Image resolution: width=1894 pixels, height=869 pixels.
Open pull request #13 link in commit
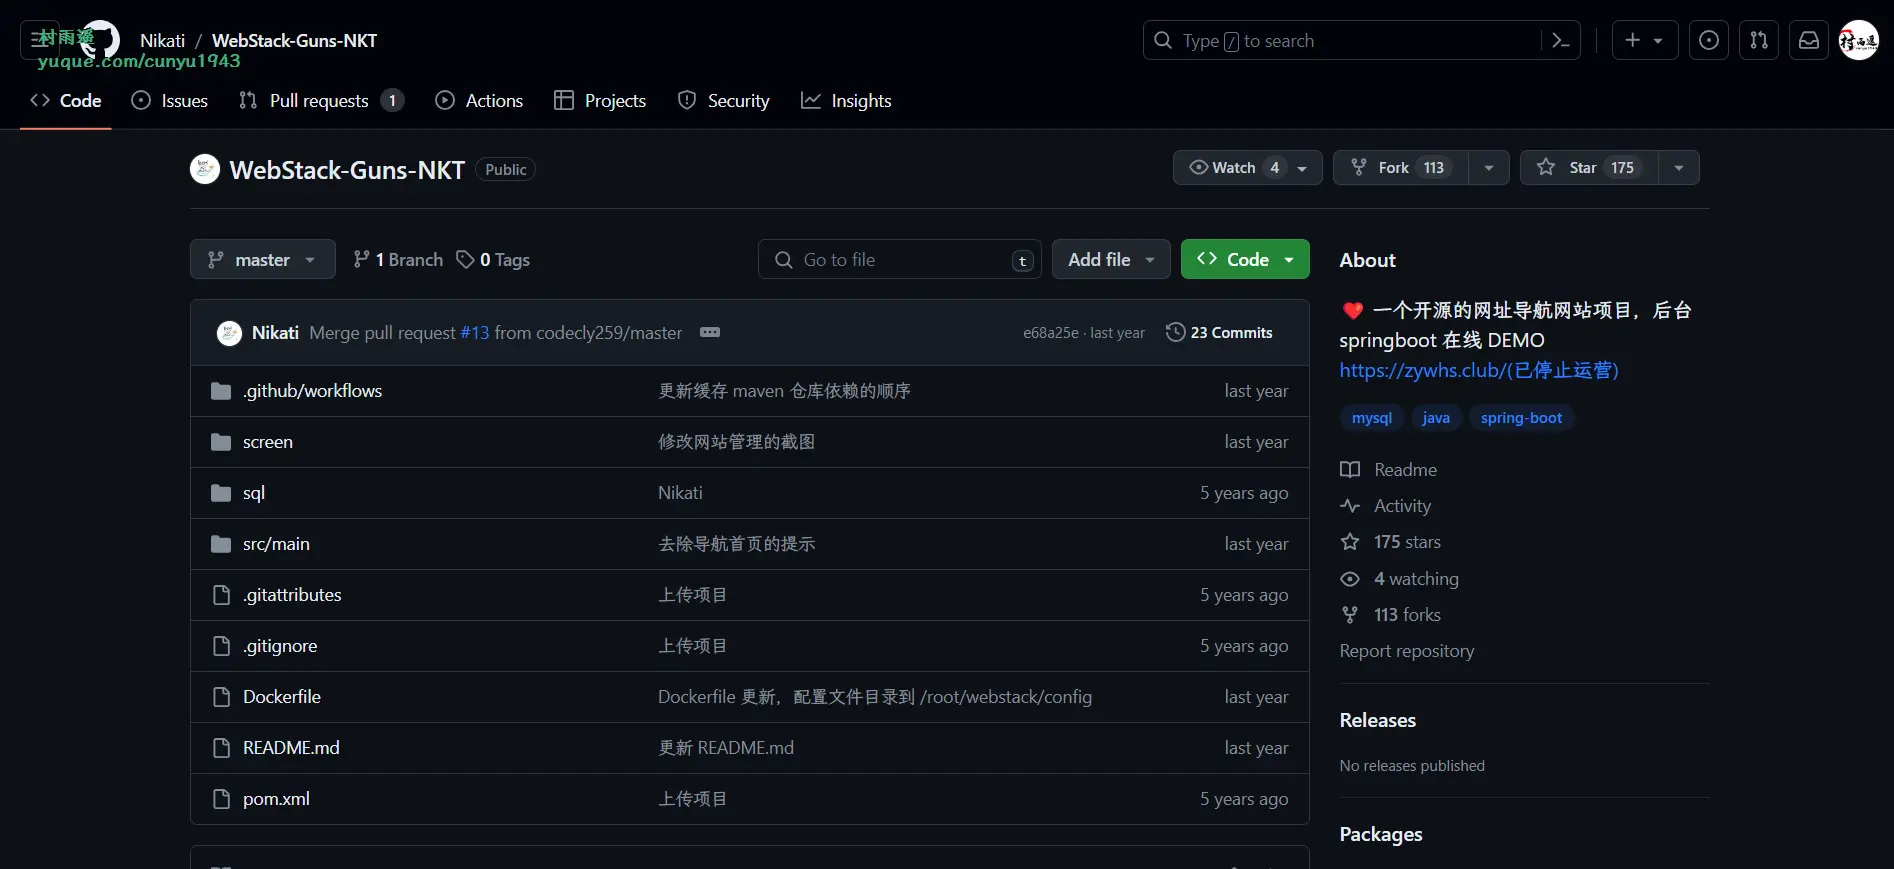475,333
